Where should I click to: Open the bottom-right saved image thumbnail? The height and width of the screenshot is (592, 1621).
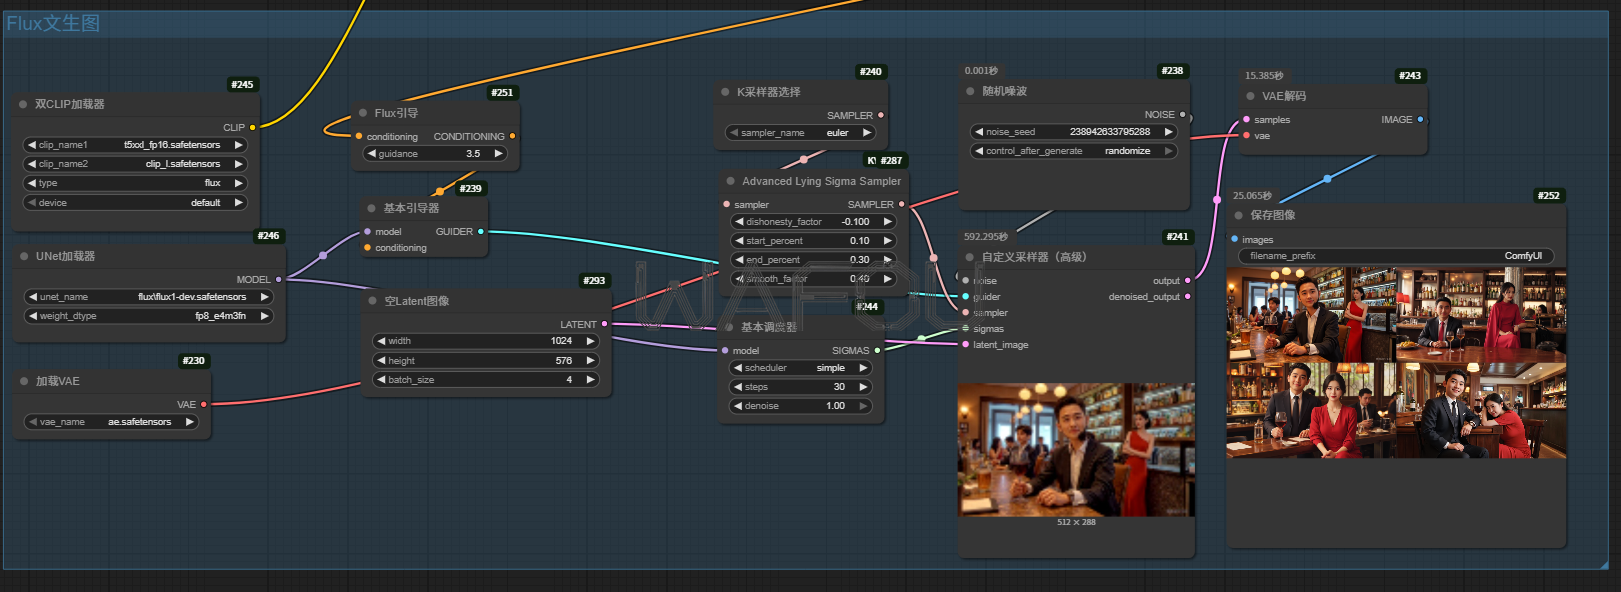[x=1481, y=410]
